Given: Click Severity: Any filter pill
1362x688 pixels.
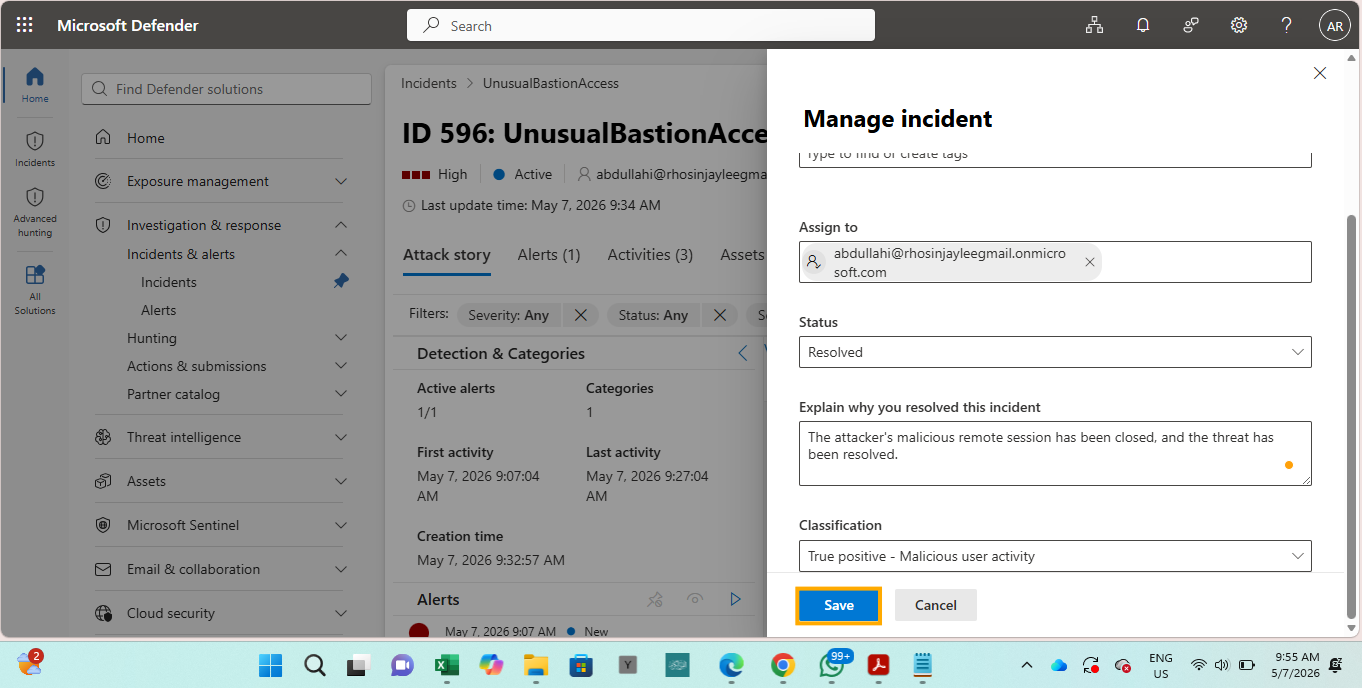Looking at the screenshot, I should point(508,315).
